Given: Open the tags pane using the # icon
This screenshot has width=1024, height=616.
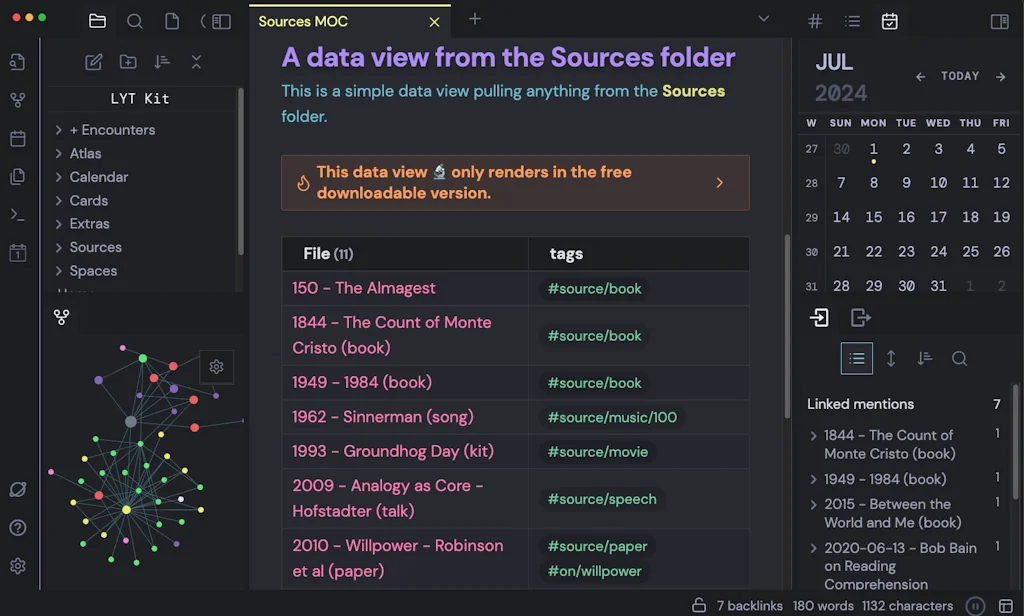Looking at the screenshot, I should coord(815,21).
